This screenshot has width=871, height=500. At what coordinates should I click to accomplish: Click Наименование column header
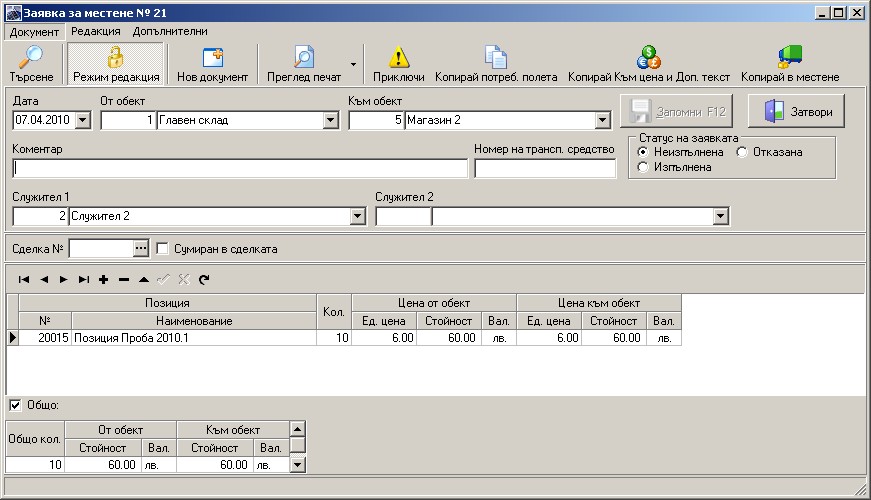tap(194, 321)
